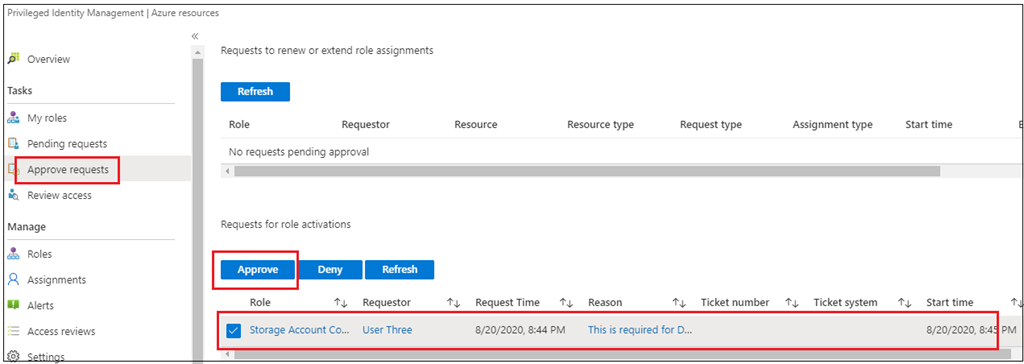
Task: Sort by Reason column arrows
Action: (x=680, y=303)
